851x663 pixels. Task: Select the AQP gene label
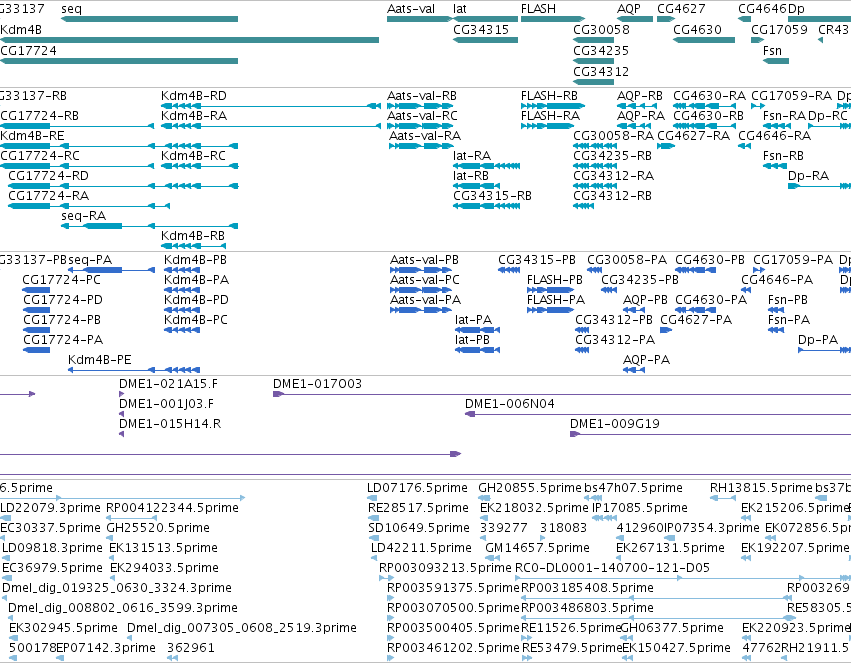628,9
